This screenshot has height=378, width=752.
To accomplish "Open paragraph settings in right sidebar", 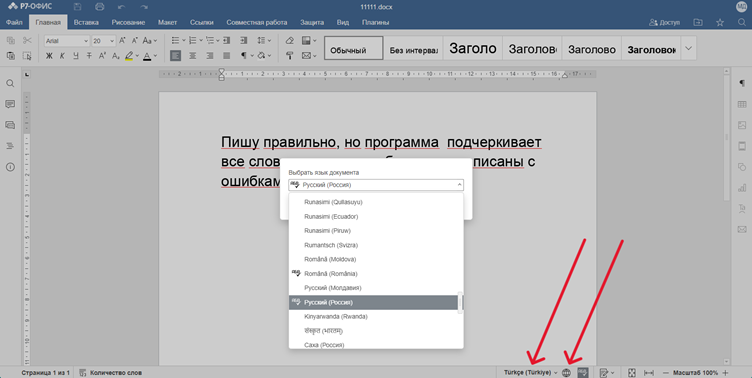I will pyautogui.click(x=742, y=83).
